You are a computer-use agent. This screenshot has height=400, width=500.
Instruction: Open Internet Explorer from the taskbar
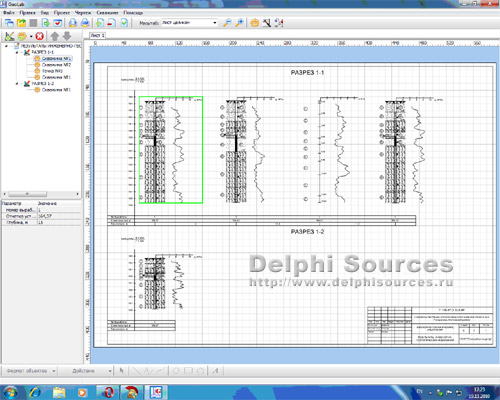[34, 392]
